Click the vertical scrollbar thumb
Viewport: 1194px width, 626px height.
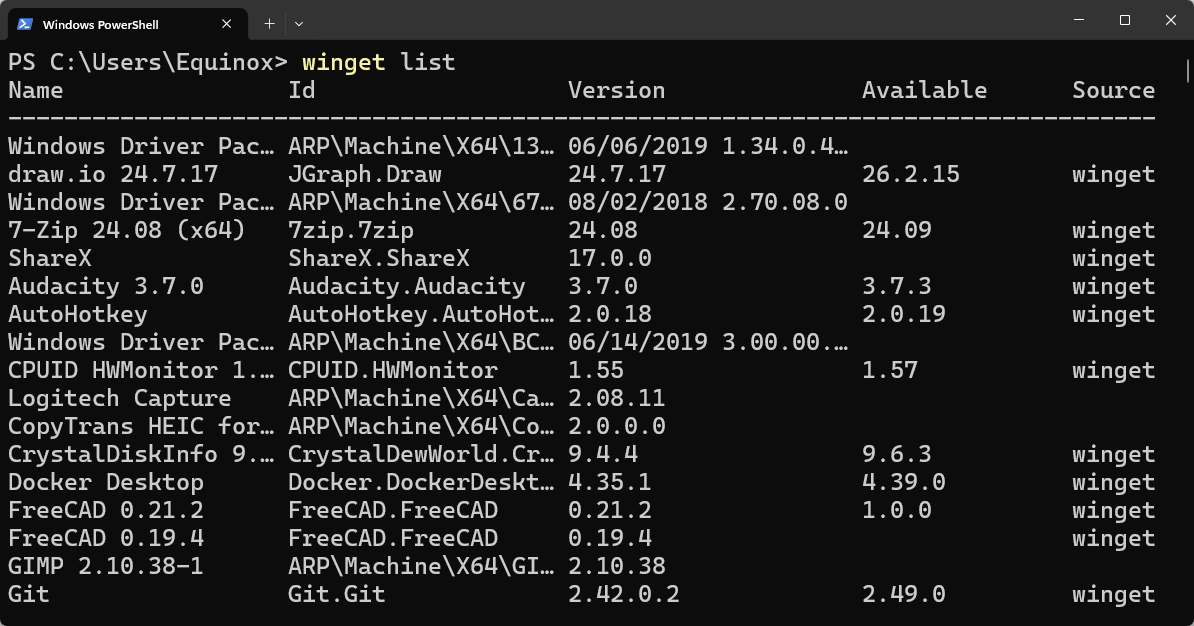(1187, 70)
